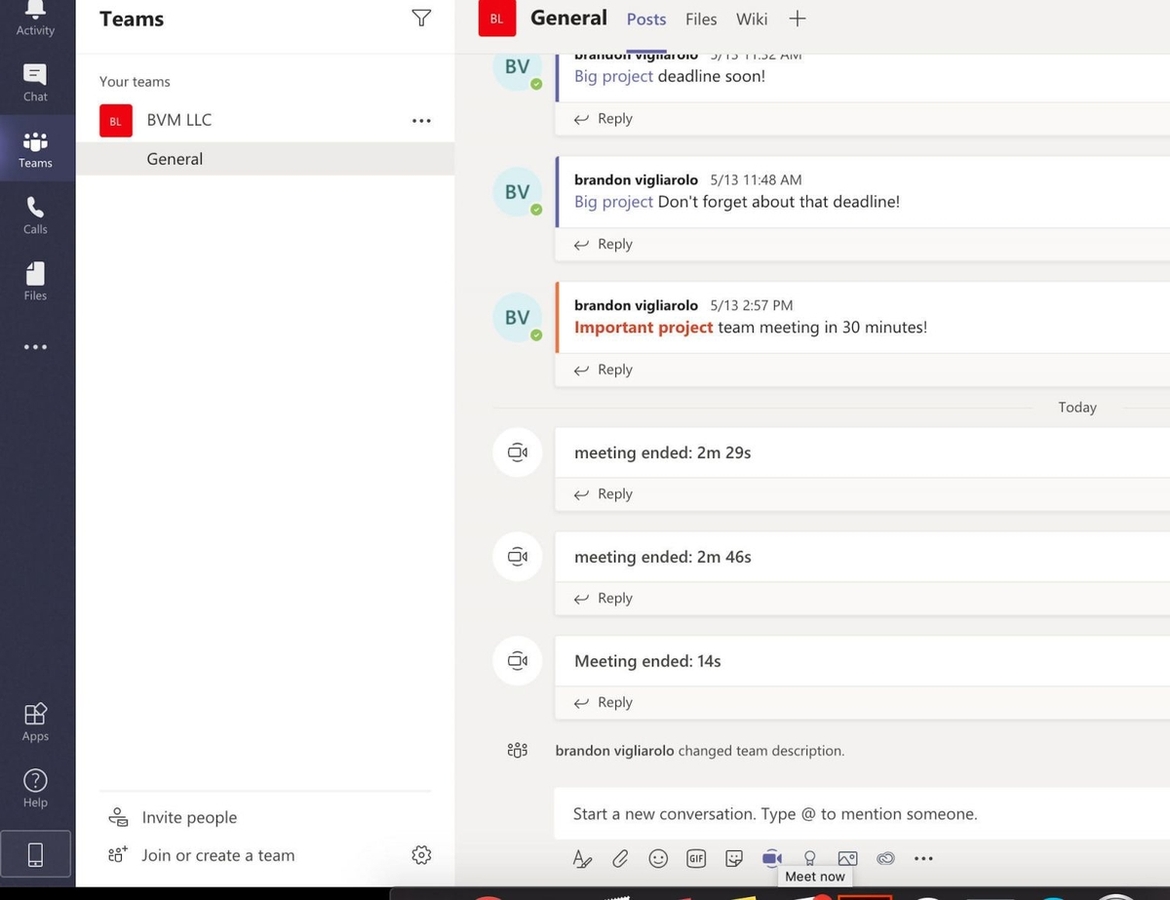
Task: Open the Files section in sidebar
Action: click(x=34, y=280)
